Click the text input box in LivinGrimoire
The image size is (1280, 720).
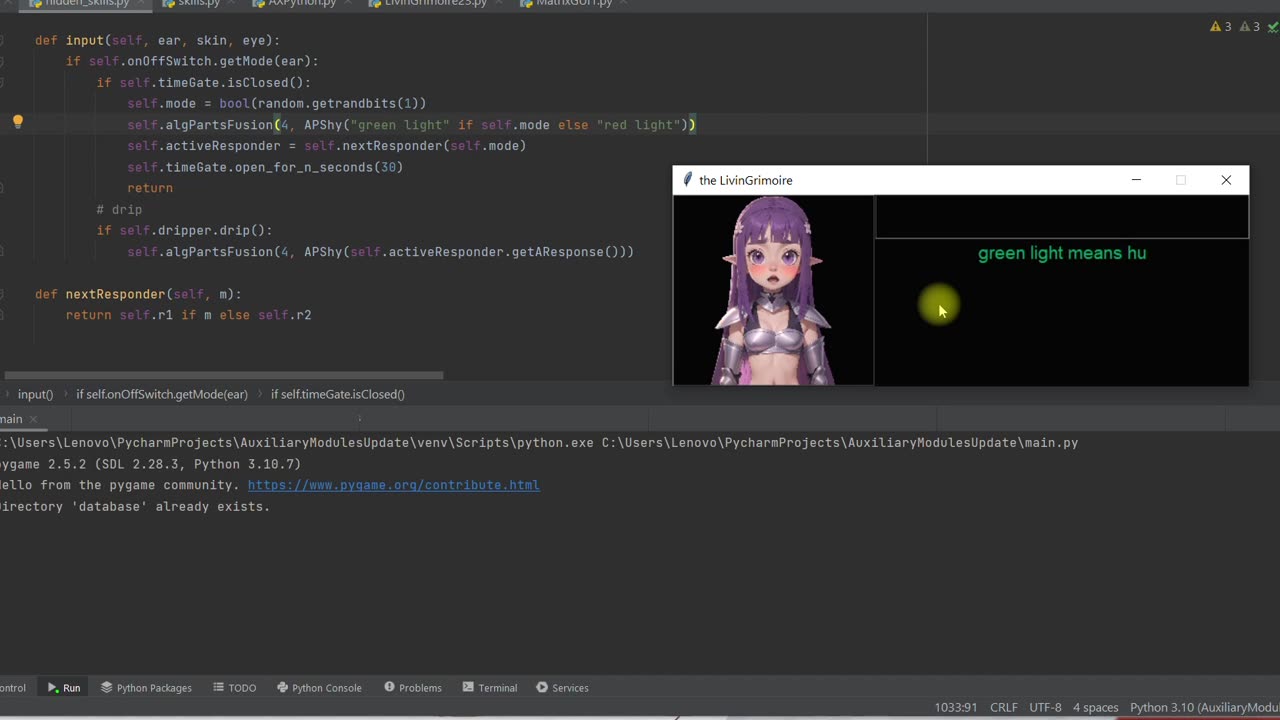pos(1062,217)
